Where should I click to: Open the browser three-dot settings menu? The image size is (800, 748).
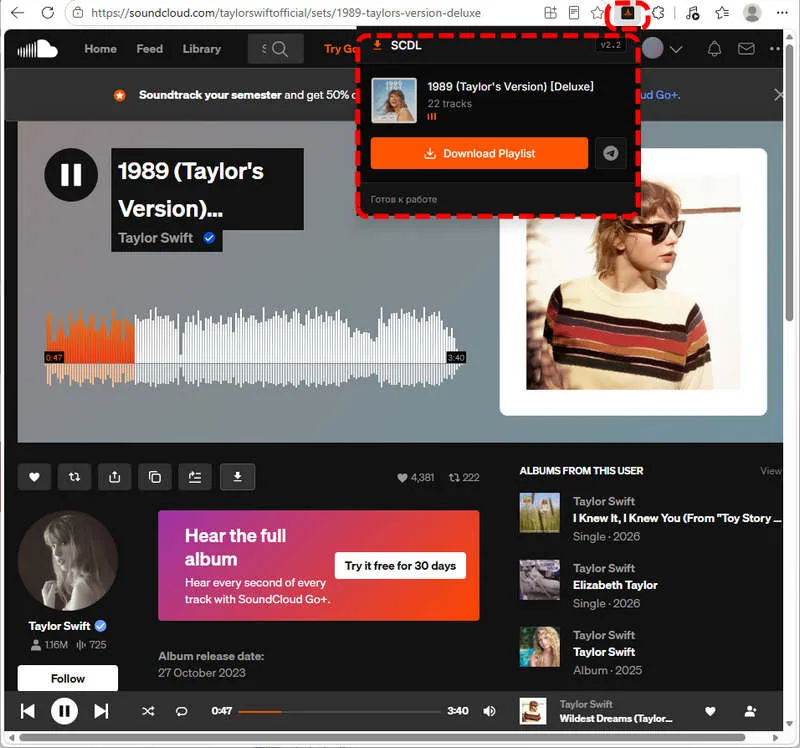pyautogui.click(x=782, y=13)
